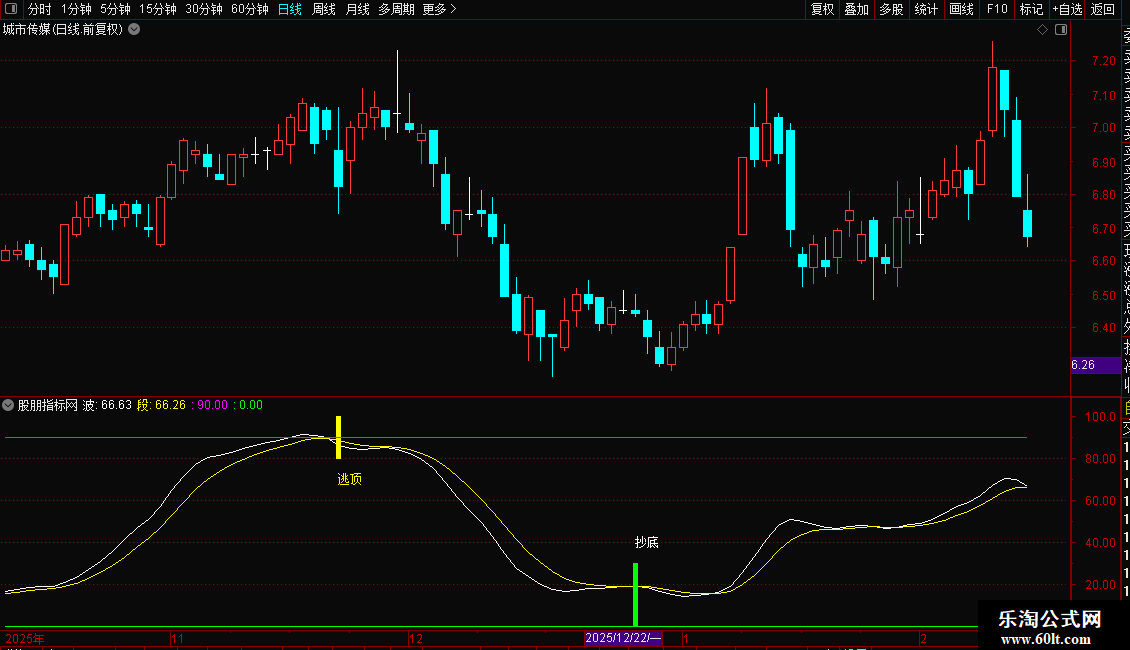Switch to 分时 intraday view
1130x650 pixels.
point(40,9)
